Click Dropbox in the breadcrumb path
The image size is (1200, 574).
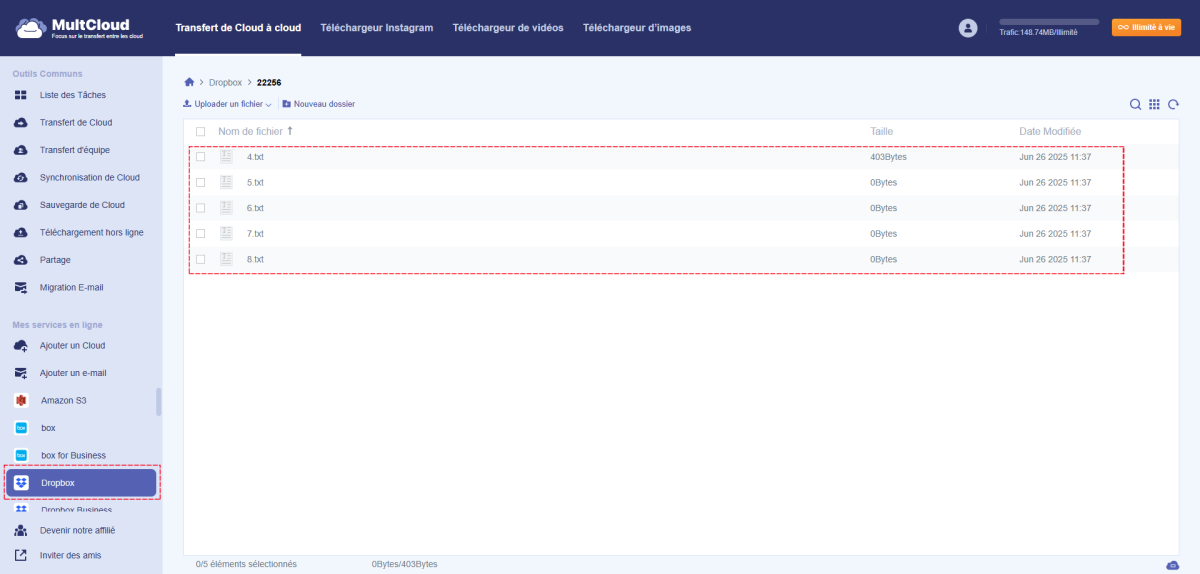pos(225,82)
